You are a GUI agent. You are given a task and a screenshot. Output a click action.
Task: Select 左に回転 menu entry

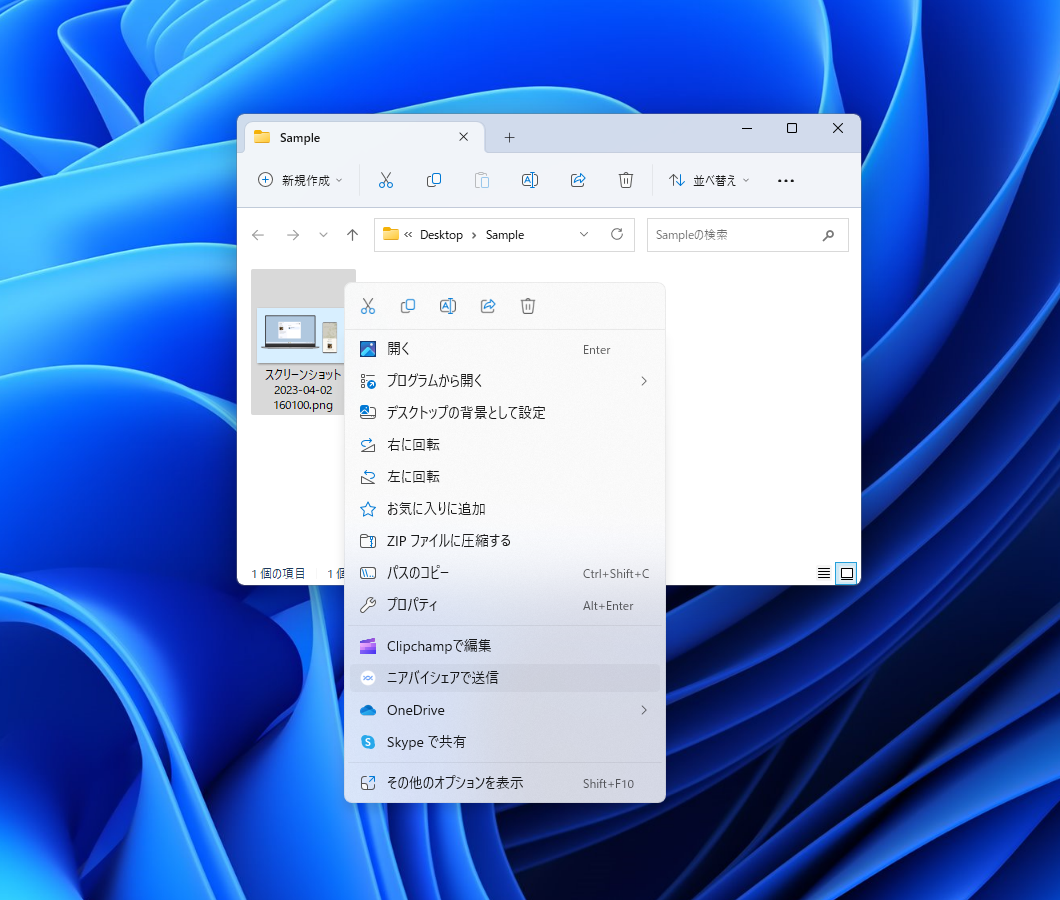click(x=505, y=477)
